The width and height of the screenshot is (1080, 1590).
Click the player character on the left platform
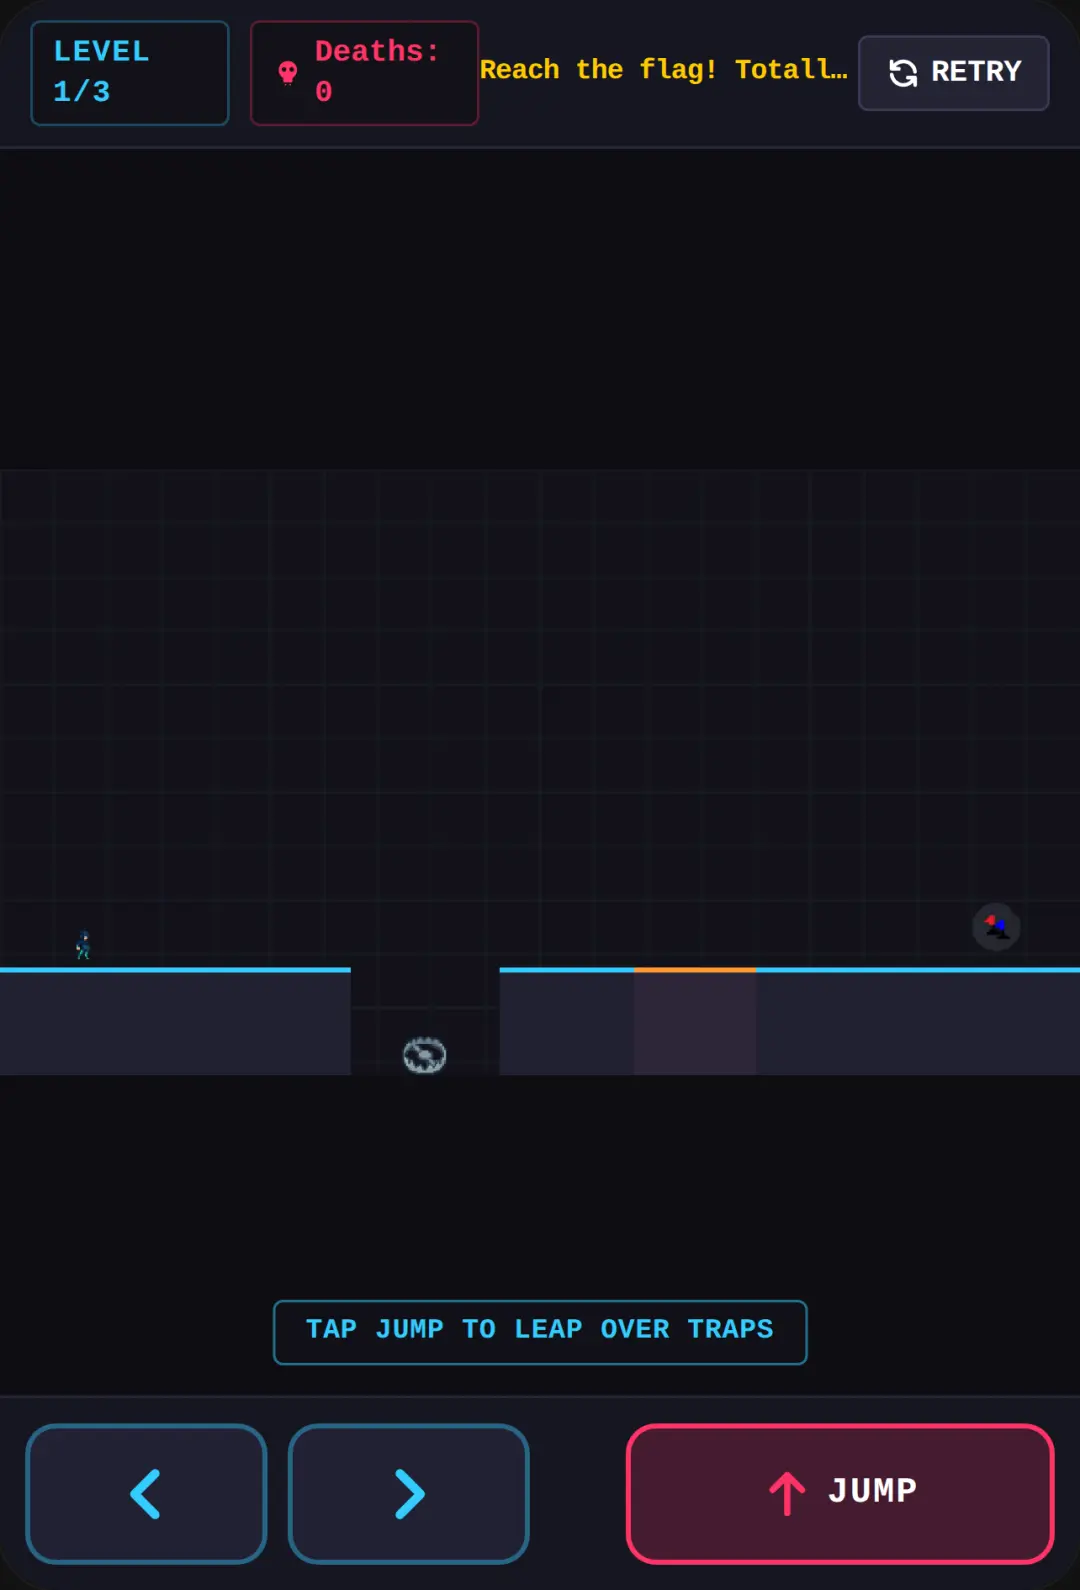(x=83, y=945)
